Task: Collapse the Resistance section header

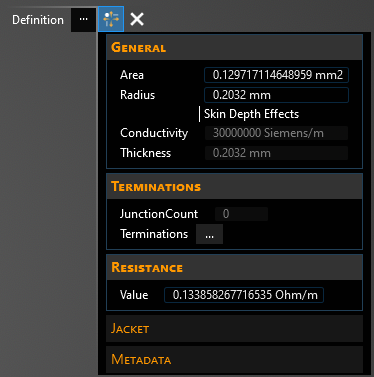Action: click(x=234, y=267)
